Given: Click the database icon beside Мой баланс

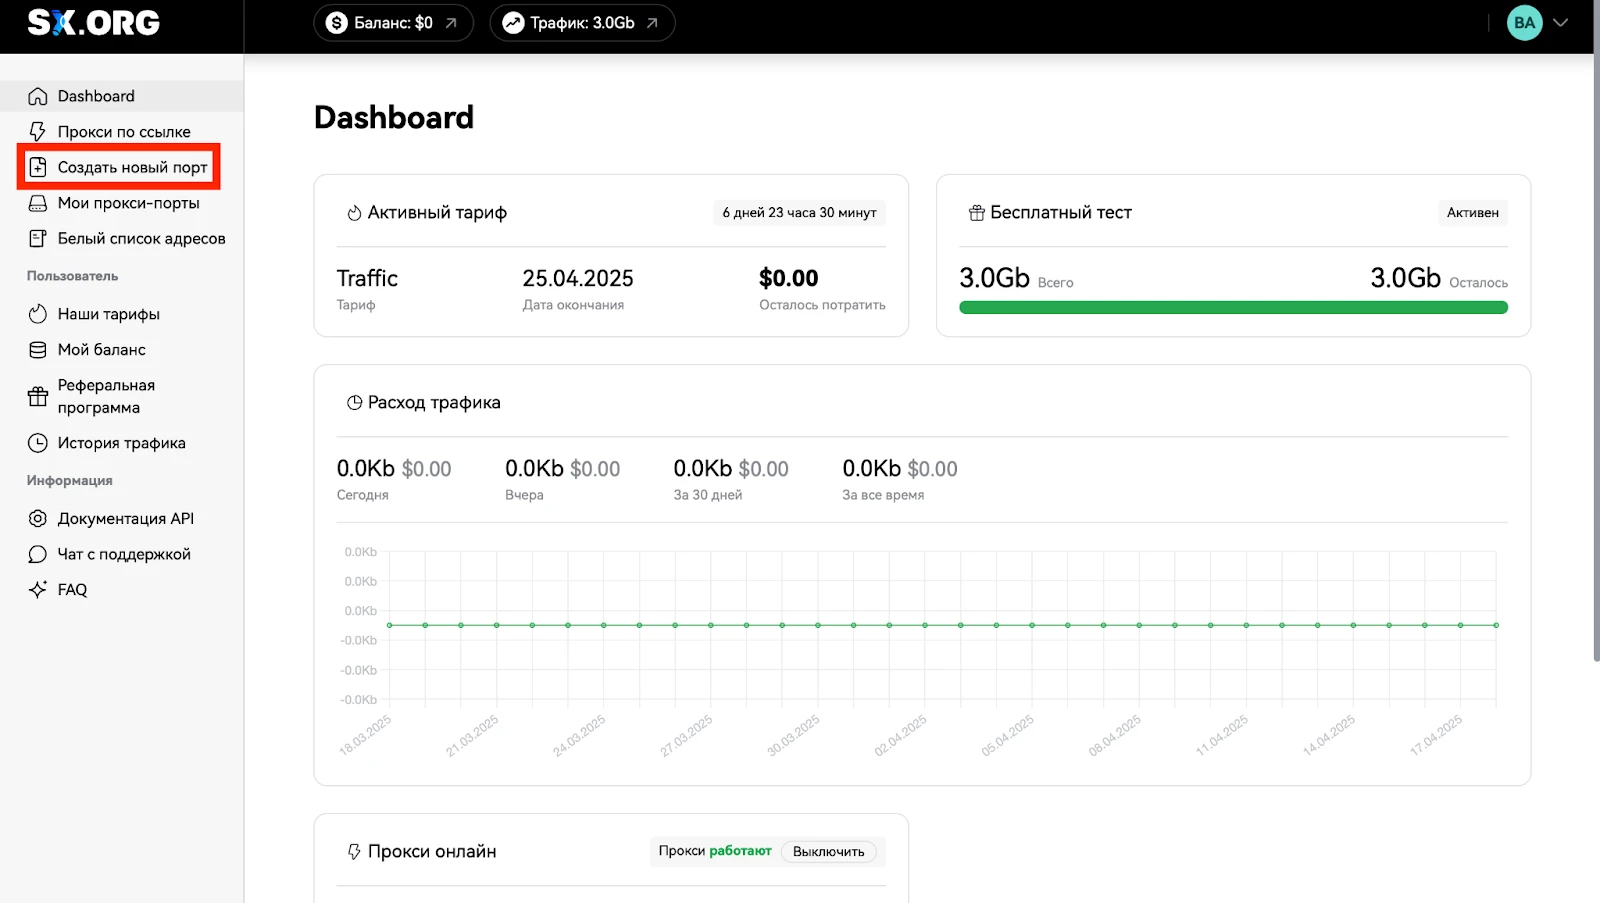Looking at the screenshot, I should point(38,350).
